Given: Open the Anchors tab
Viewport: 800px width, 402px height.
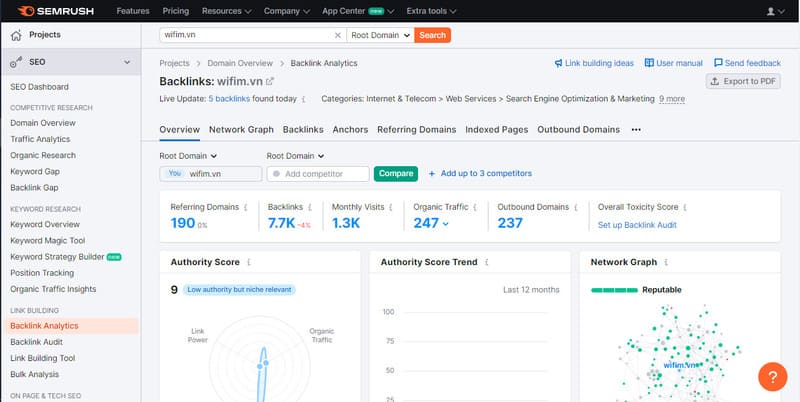Looking at the screenshot, I should [x=350, y=130].
